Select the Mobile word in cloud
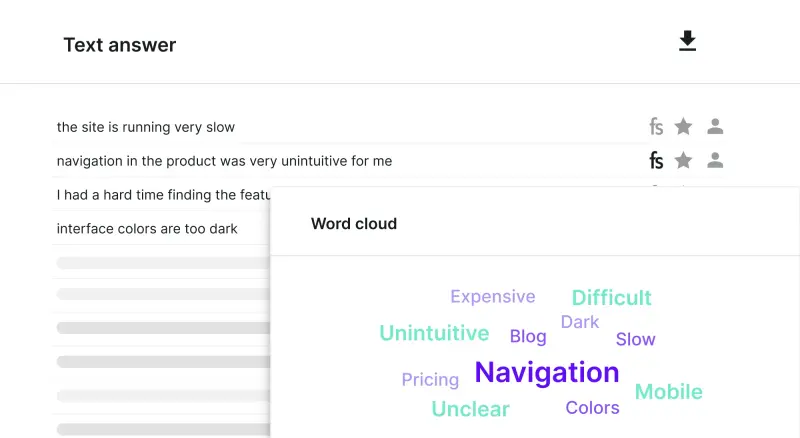This screenshot has height=438, width=800. (x=668, y=392)
